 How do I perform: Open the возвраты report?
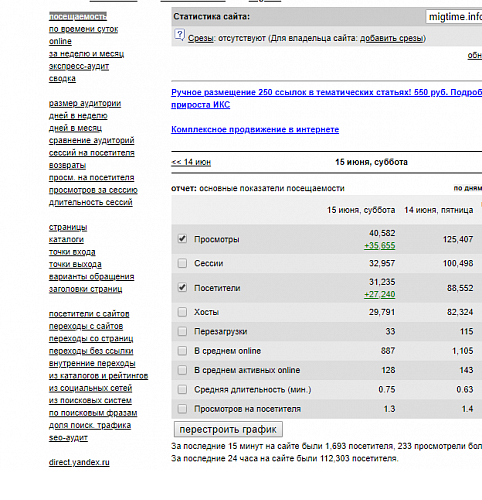[67, 165]
